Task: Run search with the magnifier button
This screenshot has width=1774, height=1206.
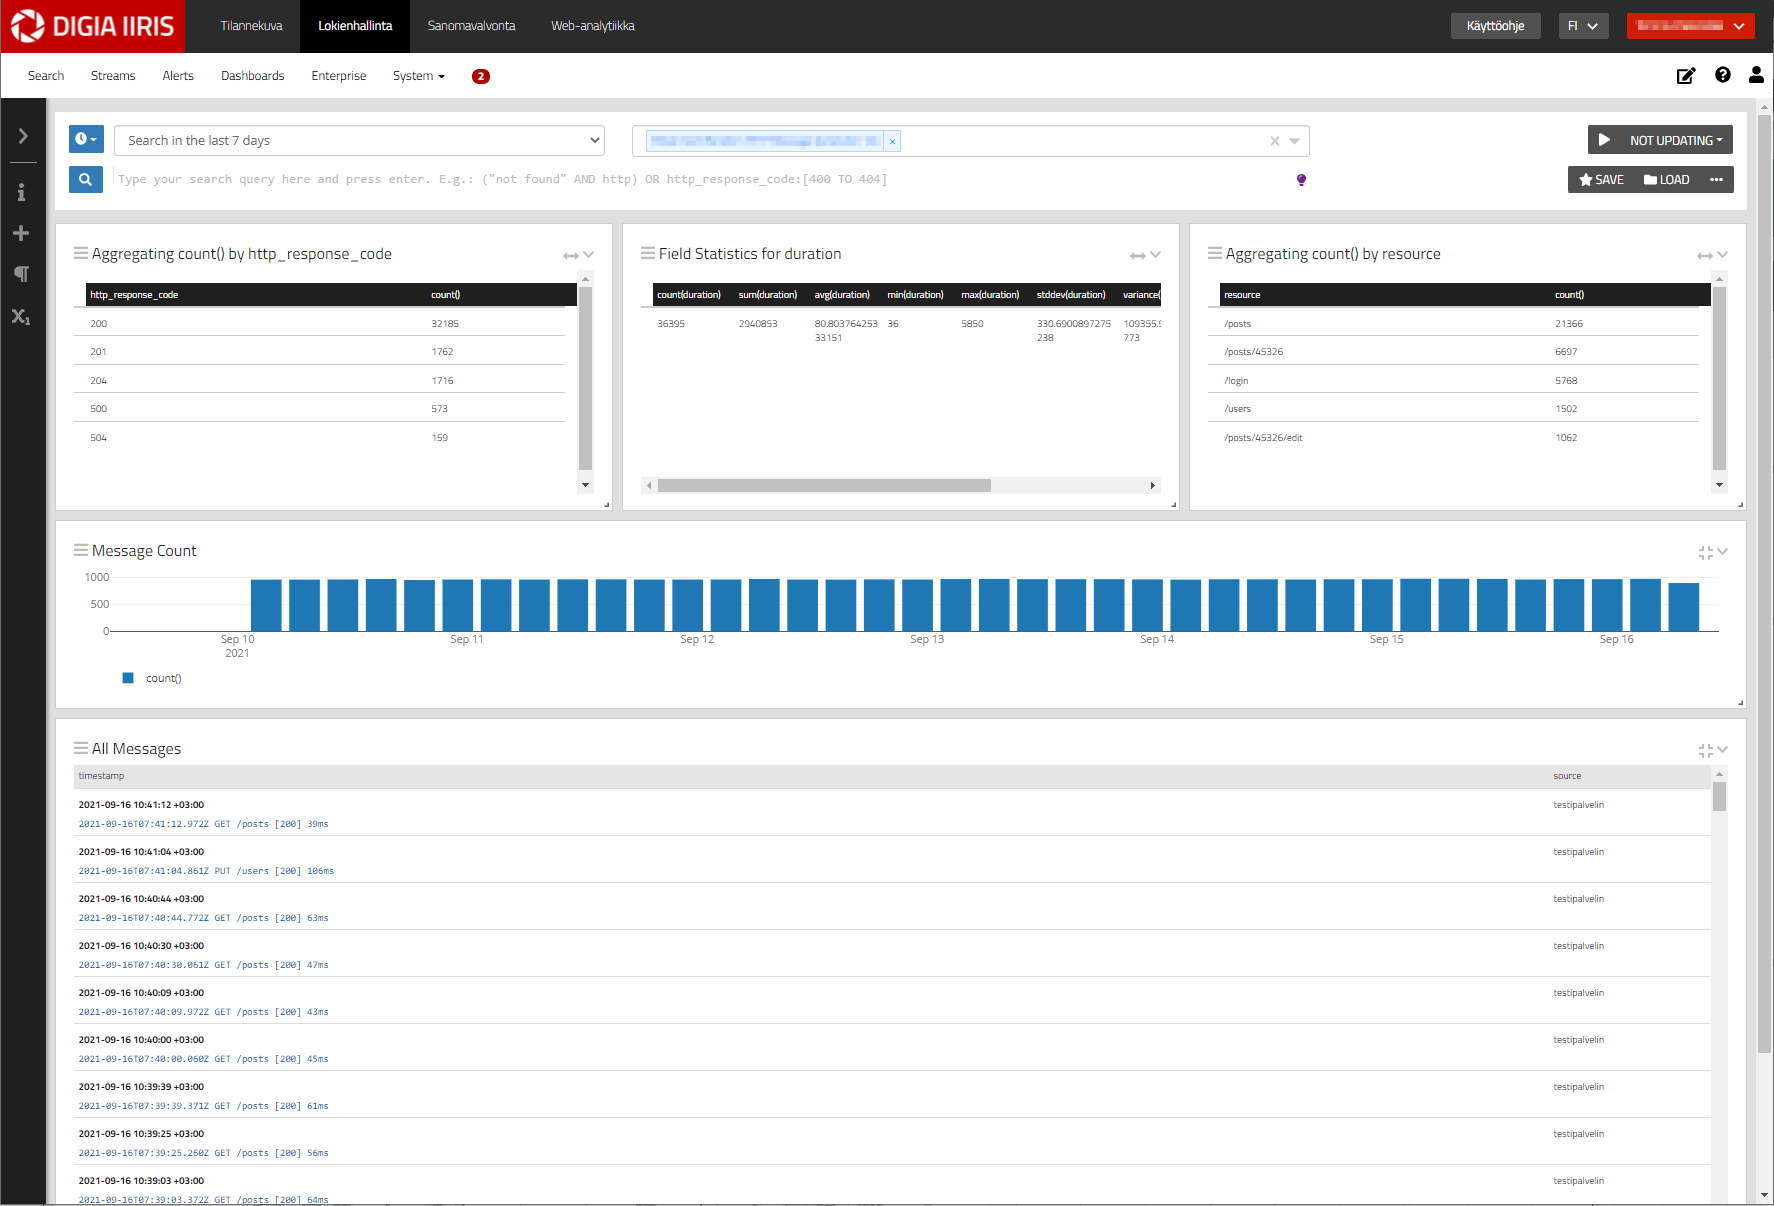Action: click(x=86, y=179)
